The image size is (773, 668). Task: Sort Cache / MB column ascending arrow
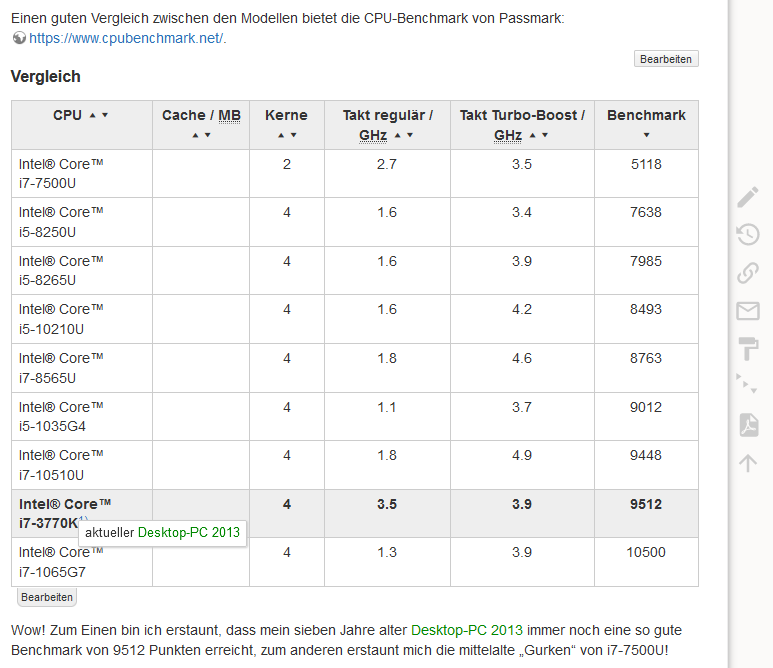point(195,135)
